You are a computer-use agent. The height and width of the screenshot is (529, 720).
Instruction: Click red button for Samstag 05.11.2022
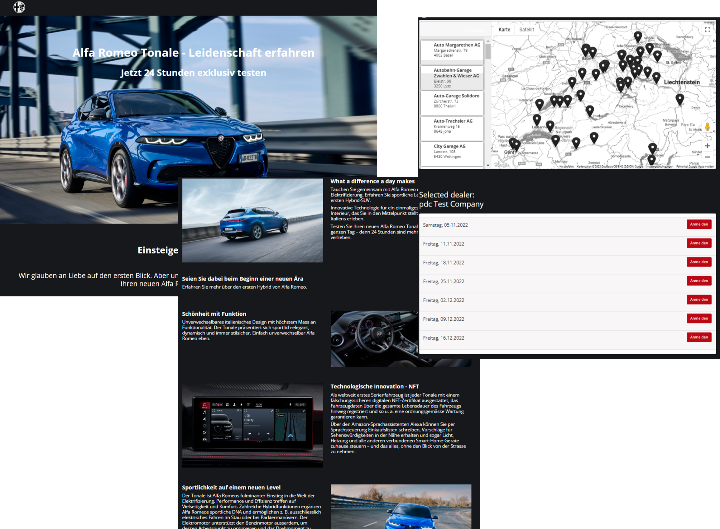click(699, 224)
